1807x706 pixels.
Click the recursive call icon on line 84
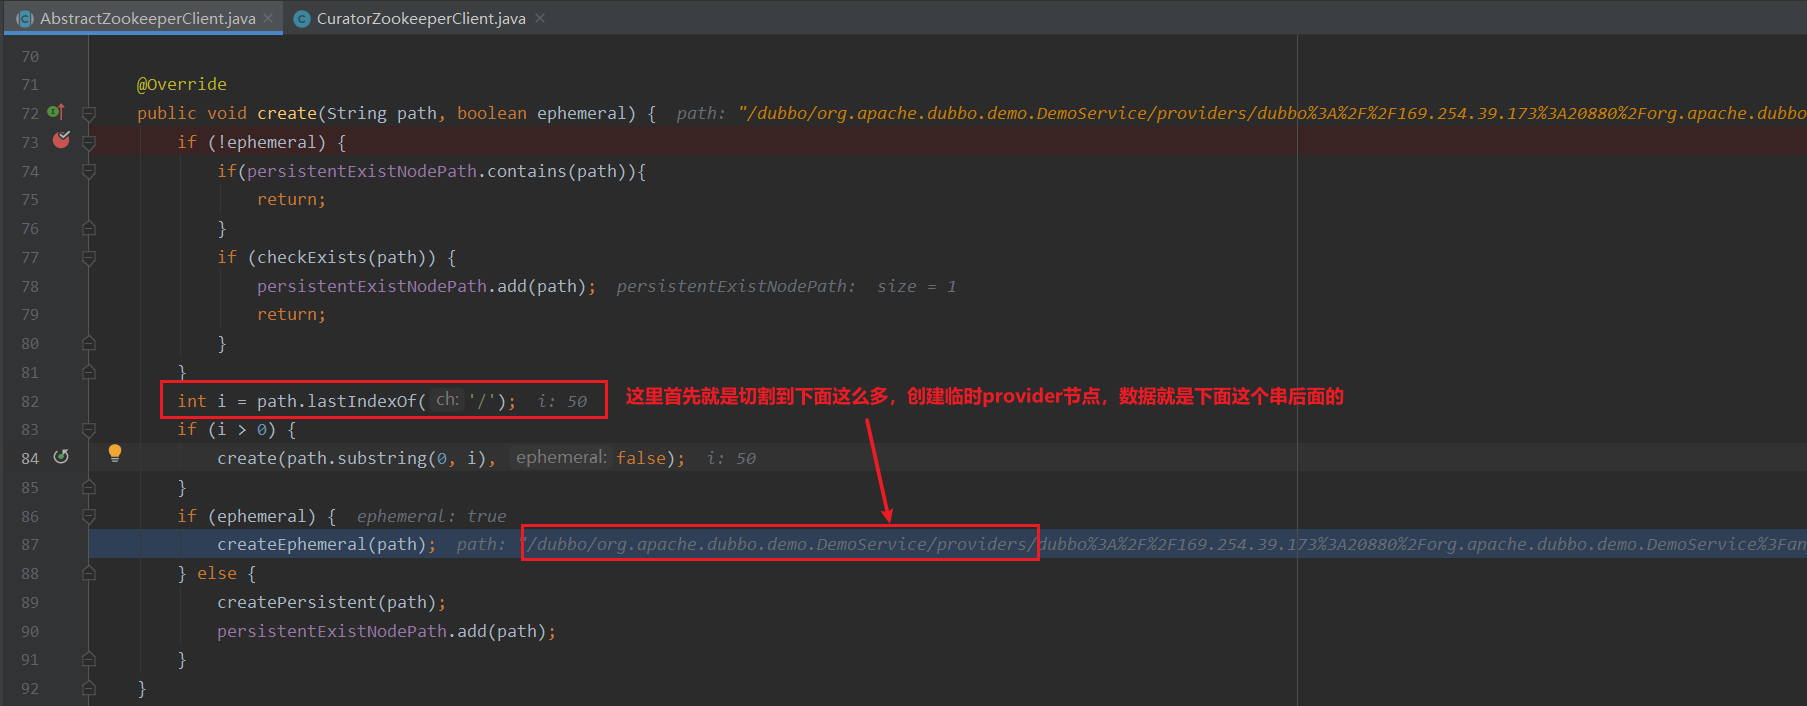point(61,457)
